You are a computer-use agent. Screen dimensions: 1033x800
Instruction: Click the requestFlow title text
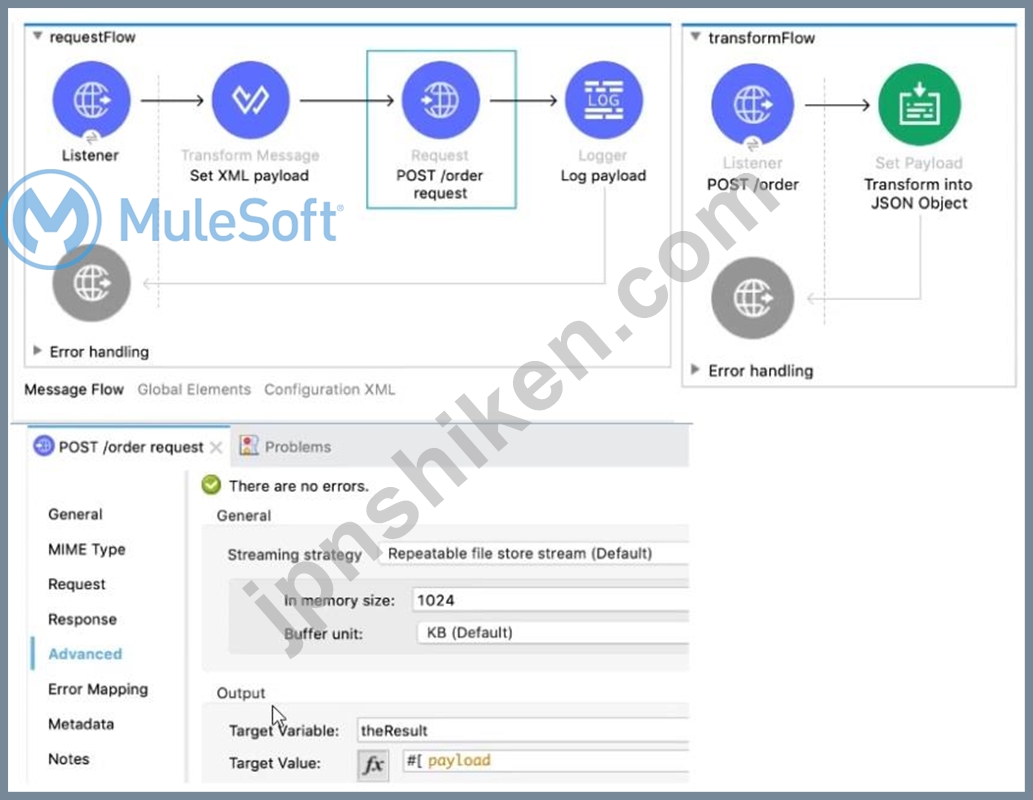92,37
